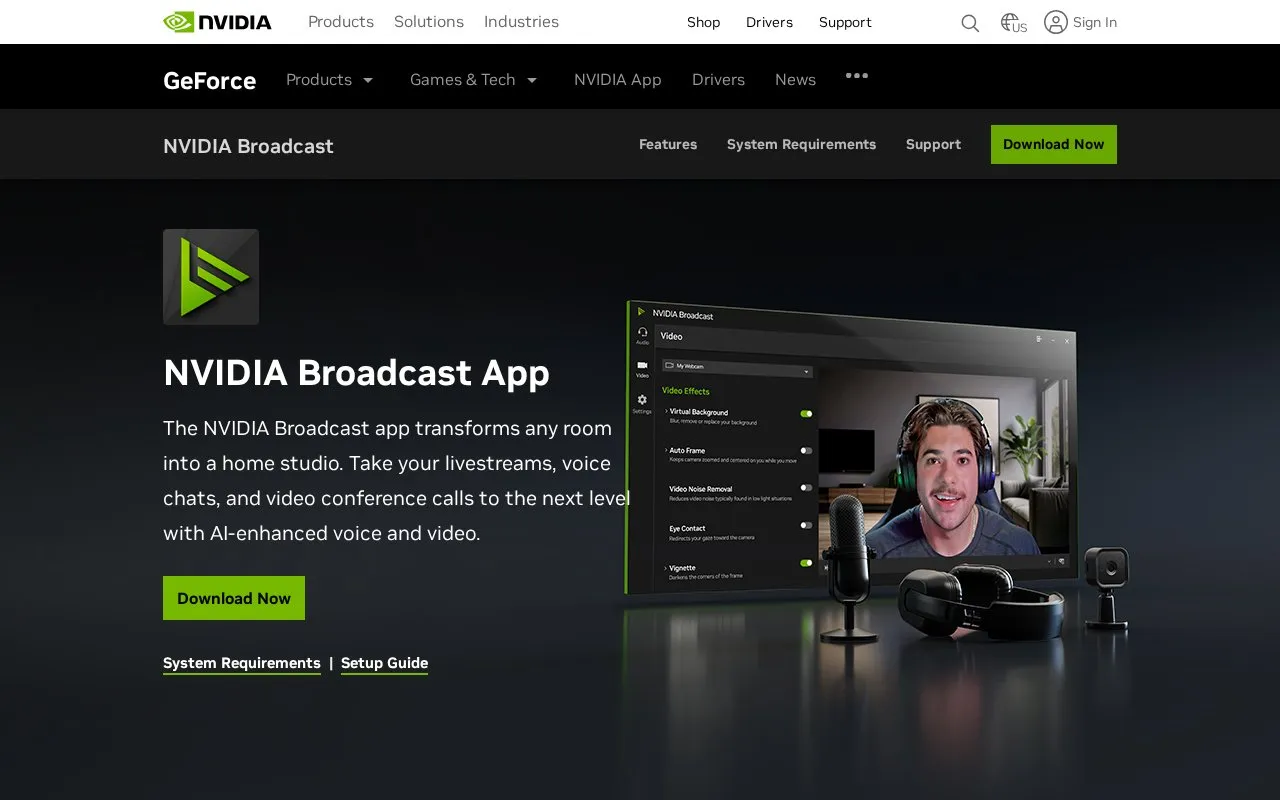Expand Vignette chevron in app

665,568
